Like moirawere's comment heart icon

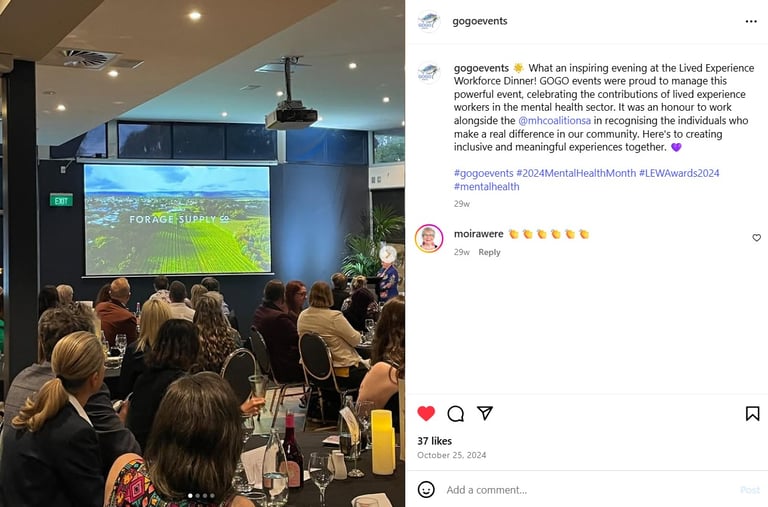[757, 238]
